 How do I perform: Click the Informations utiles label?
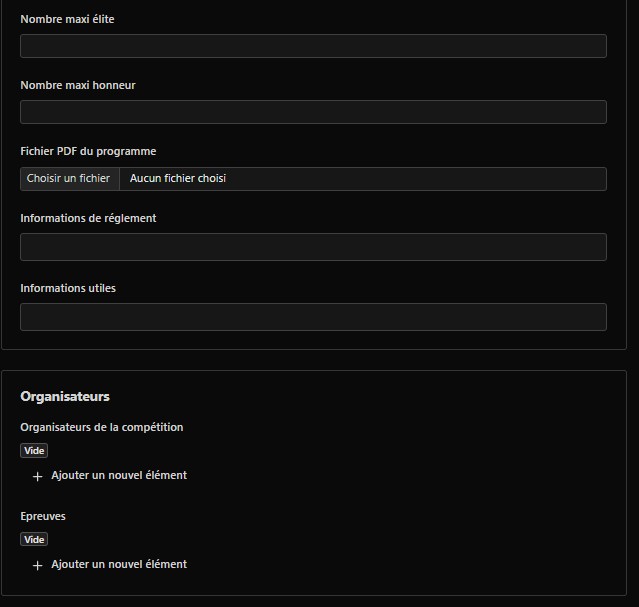pos(68,288)
